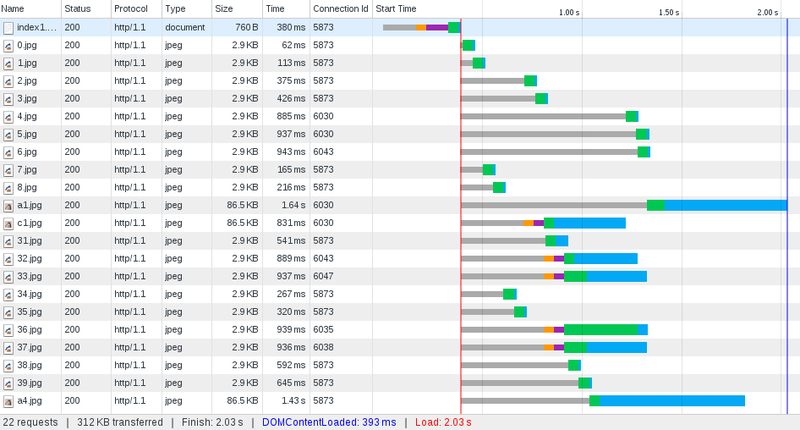The image size is (800, 430).
Task: Click 'Load: 2.03 s' in status bar
Action: [x=443, y=422]
